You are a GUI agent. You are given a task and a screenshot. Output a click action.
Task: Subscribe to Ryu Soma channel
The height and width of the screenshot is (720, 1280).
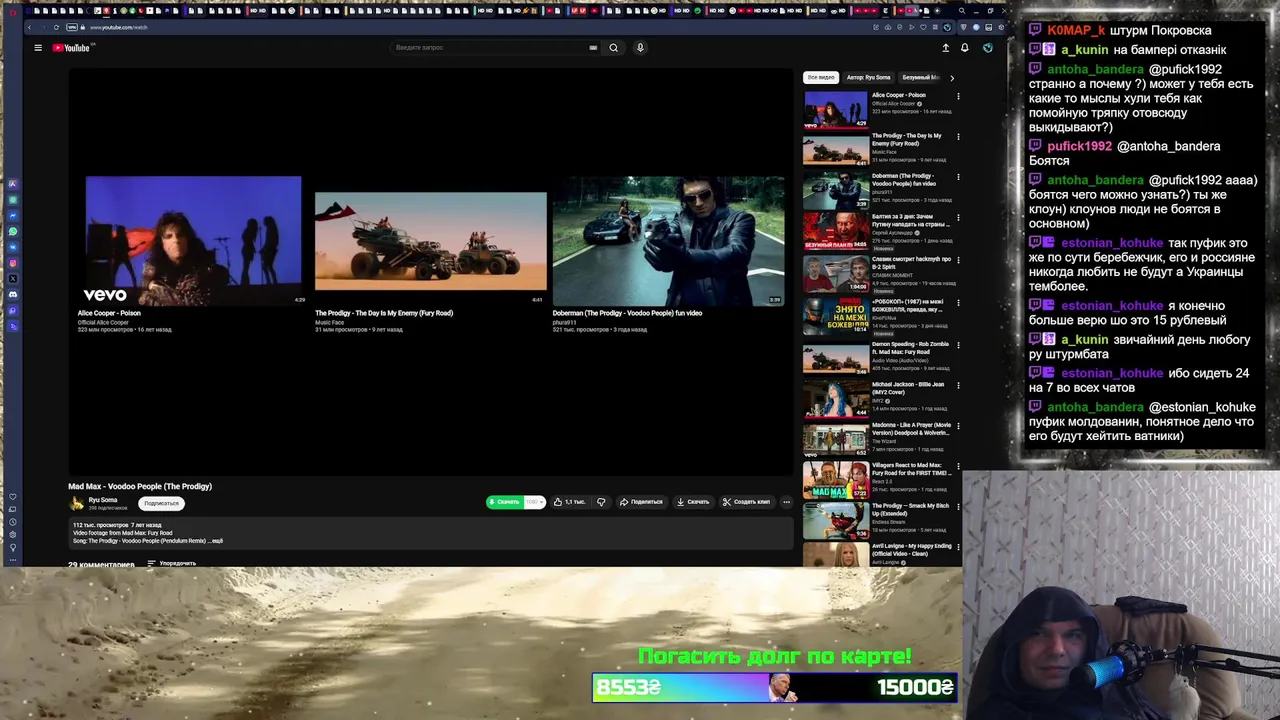click(161, 503)
